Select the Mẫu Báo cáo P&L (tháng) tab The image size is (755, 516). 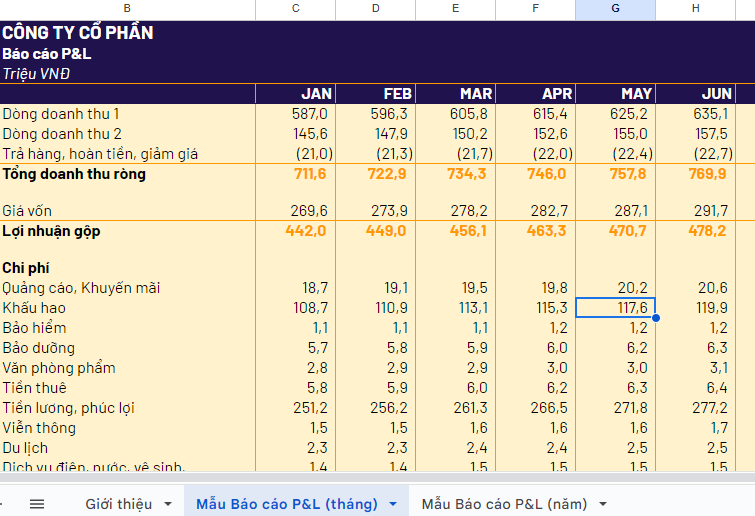pyautogui.click(x=287, y=503)
